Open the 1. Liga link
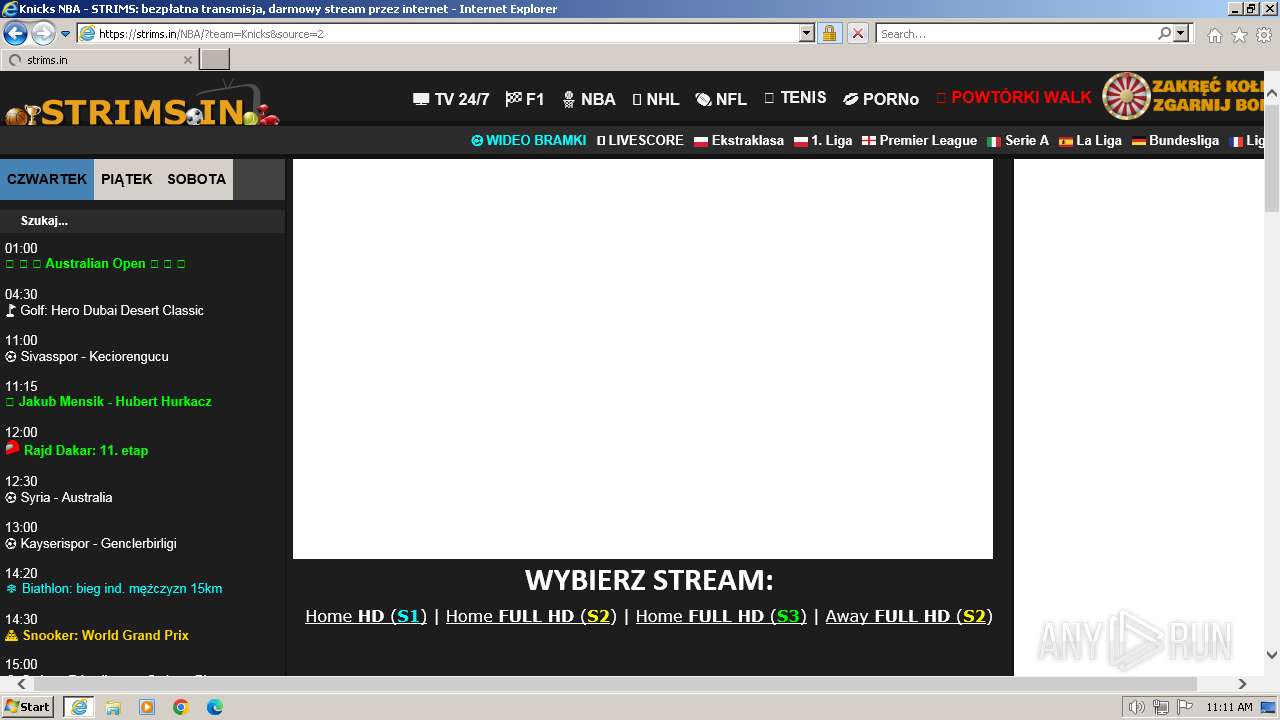The width and height of the screenshot is (1280, 720). click(823, 141)
